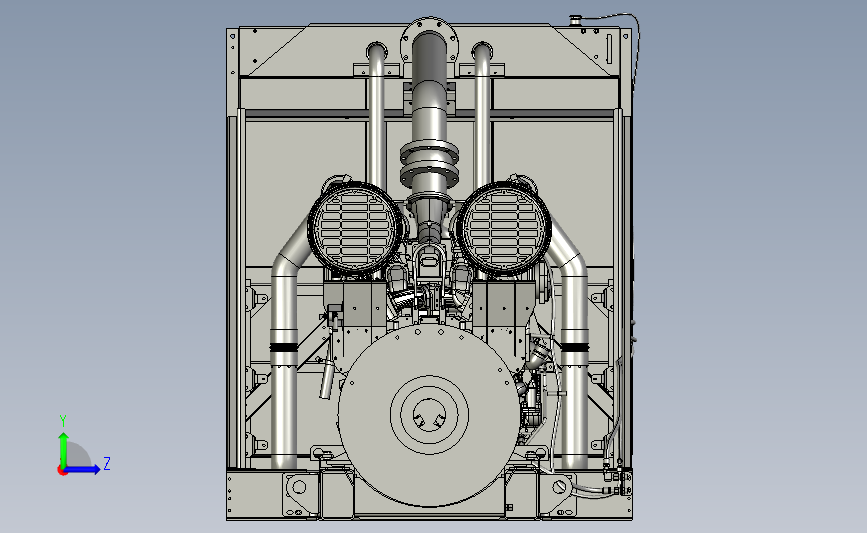867x533 pixels.
Task: Select the left base frame mounting bracket hole
Action: click(299, 487)
